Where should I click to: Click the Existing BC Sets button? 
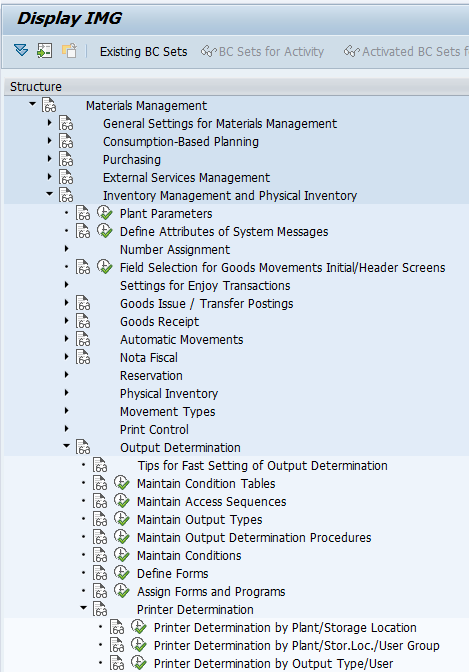pos(144,51)
